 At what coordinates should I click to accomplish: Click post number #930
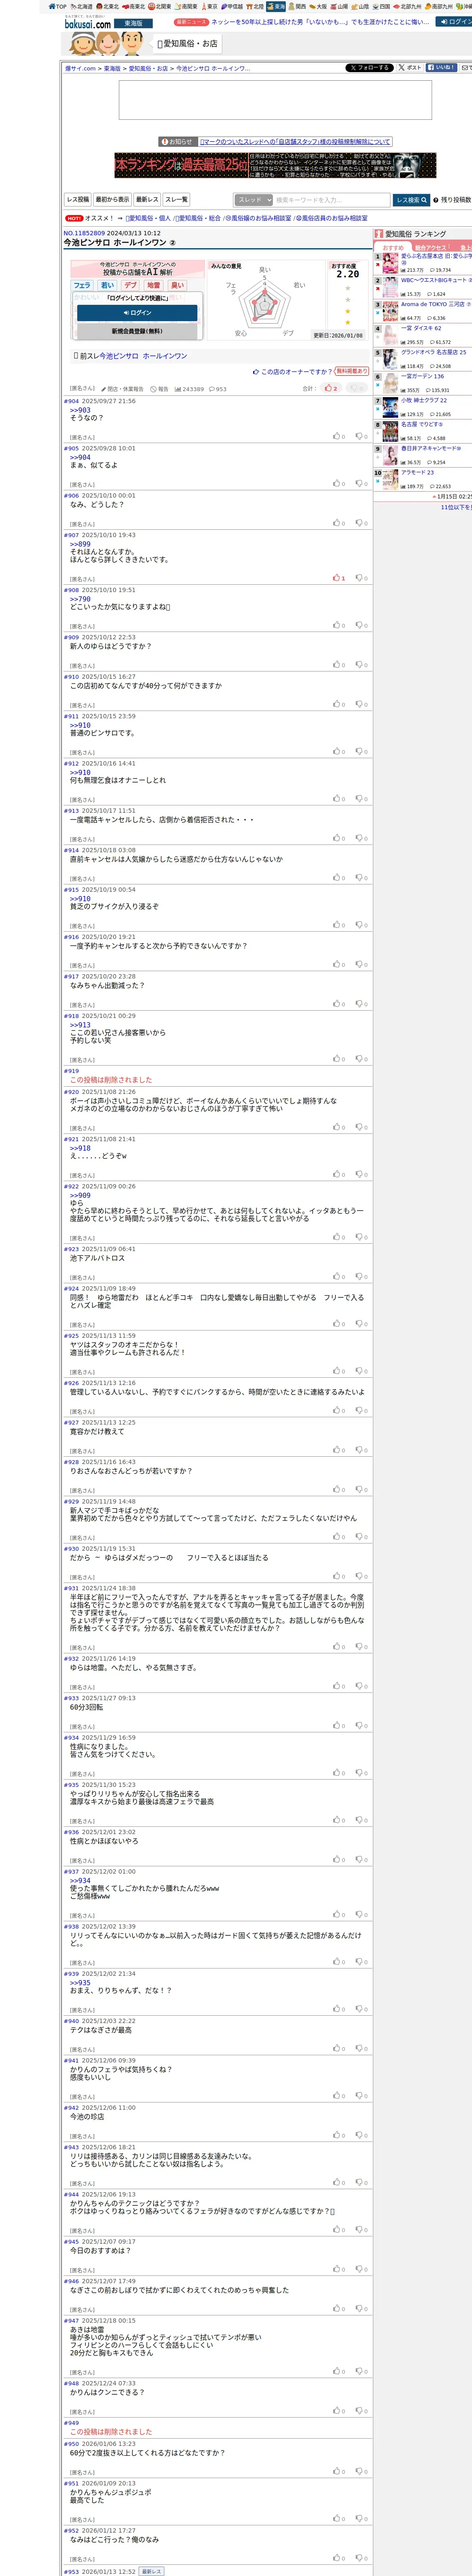[x=71, y=1548]
